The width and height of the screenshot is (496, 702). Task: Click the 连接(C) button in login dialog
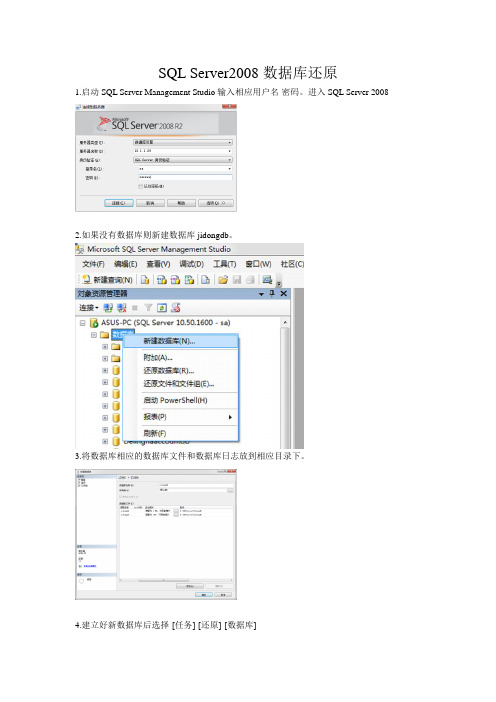119,203
